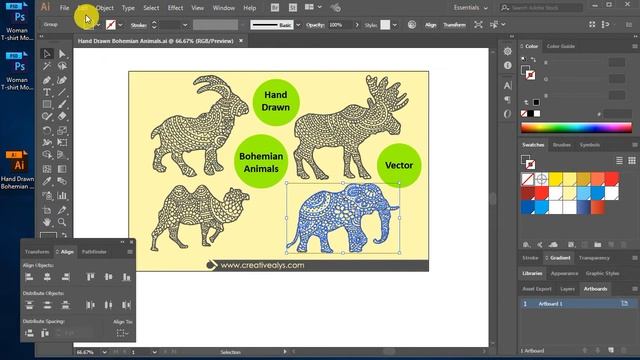
Task: Open the stroke weight dropdown
Action: (185, 25)
